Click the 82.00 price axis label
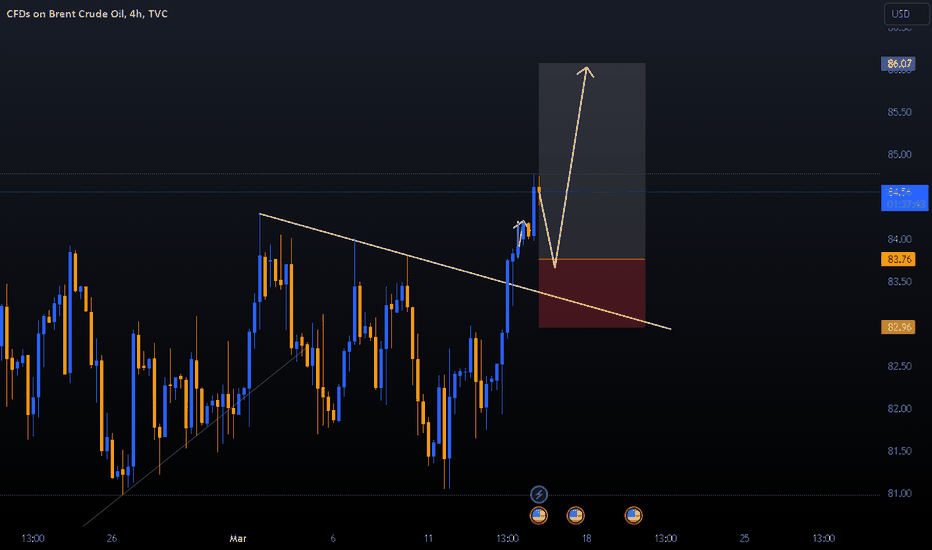This screenshot has height=550, width=932. (x=899, y=408)
